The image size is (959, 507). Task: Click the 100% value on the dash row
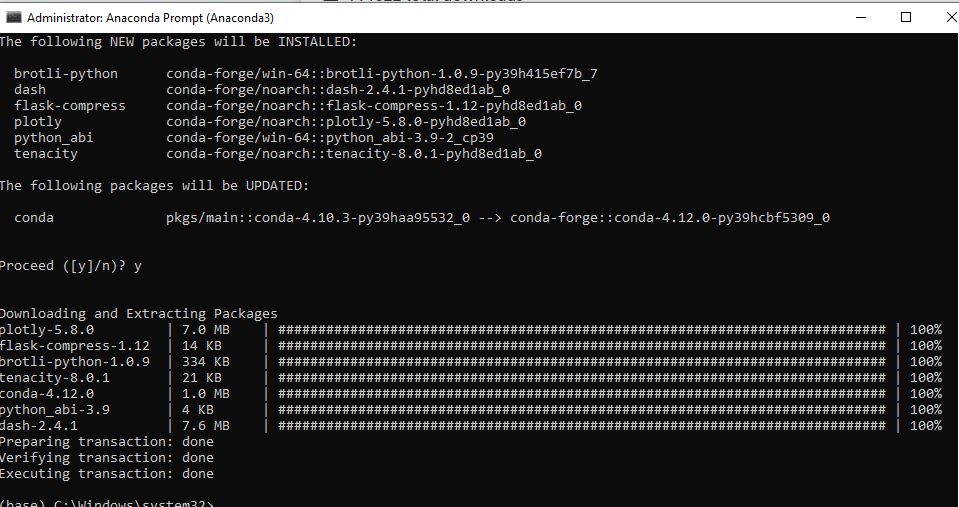pyautogui.click(x=926, y=426)
